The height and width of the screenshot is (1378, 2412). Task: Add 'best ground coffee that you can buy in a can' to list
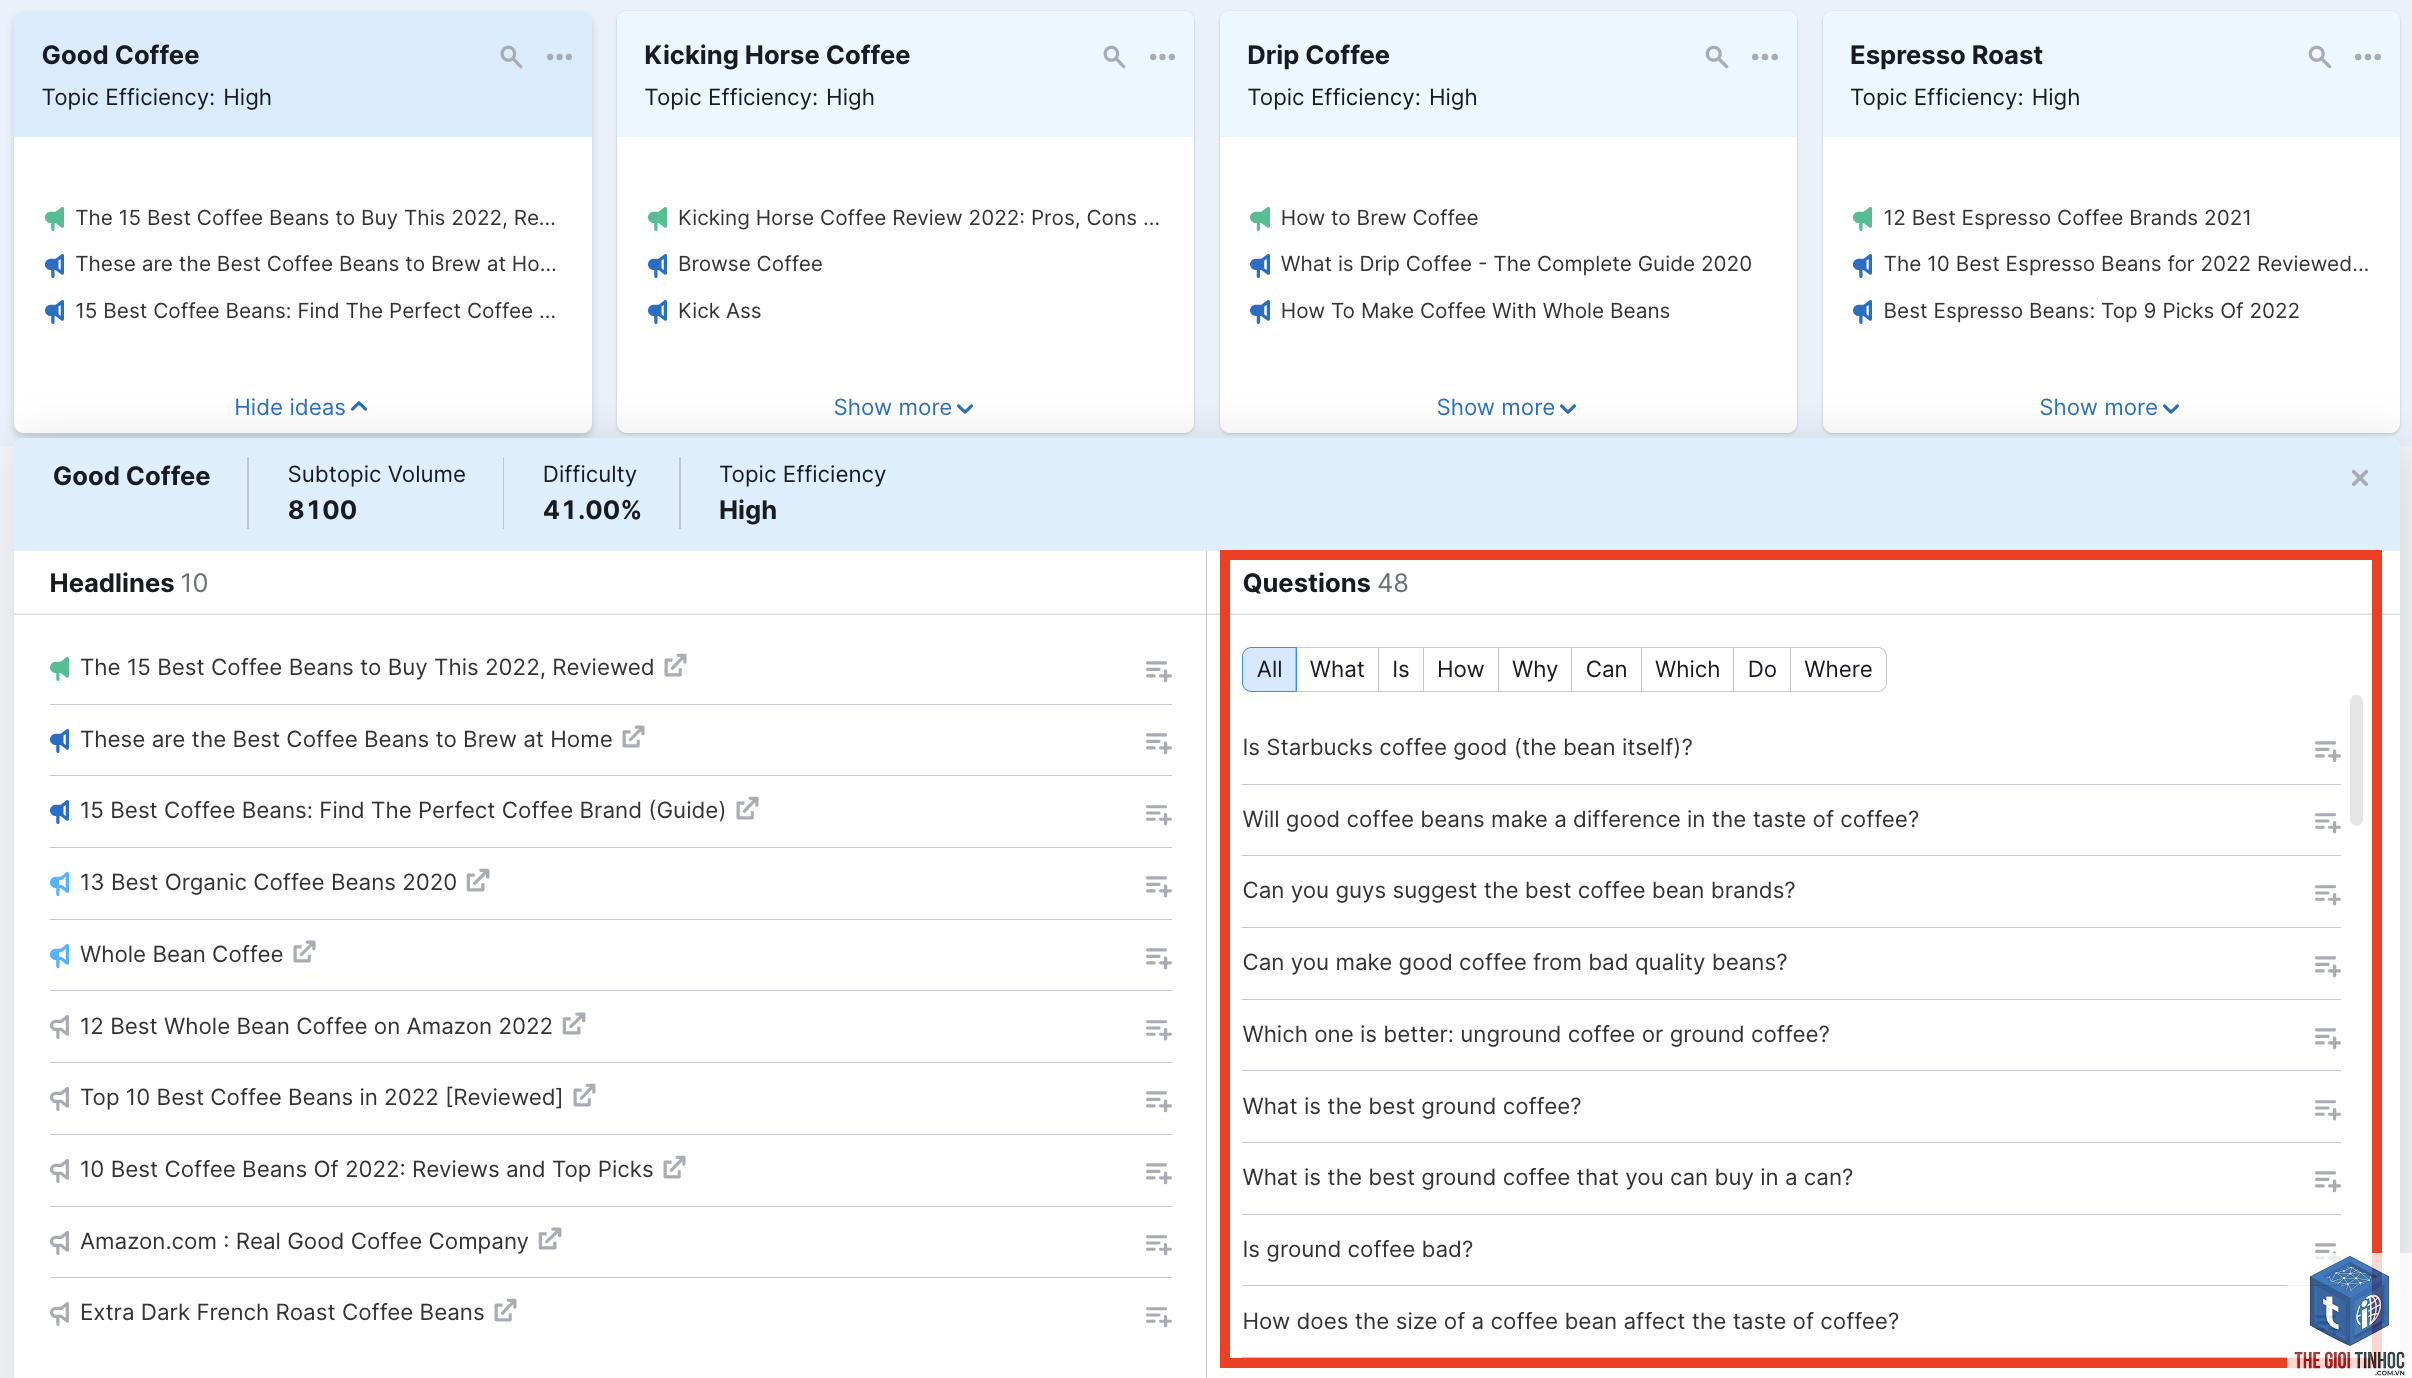(x=2327, y=1181)
